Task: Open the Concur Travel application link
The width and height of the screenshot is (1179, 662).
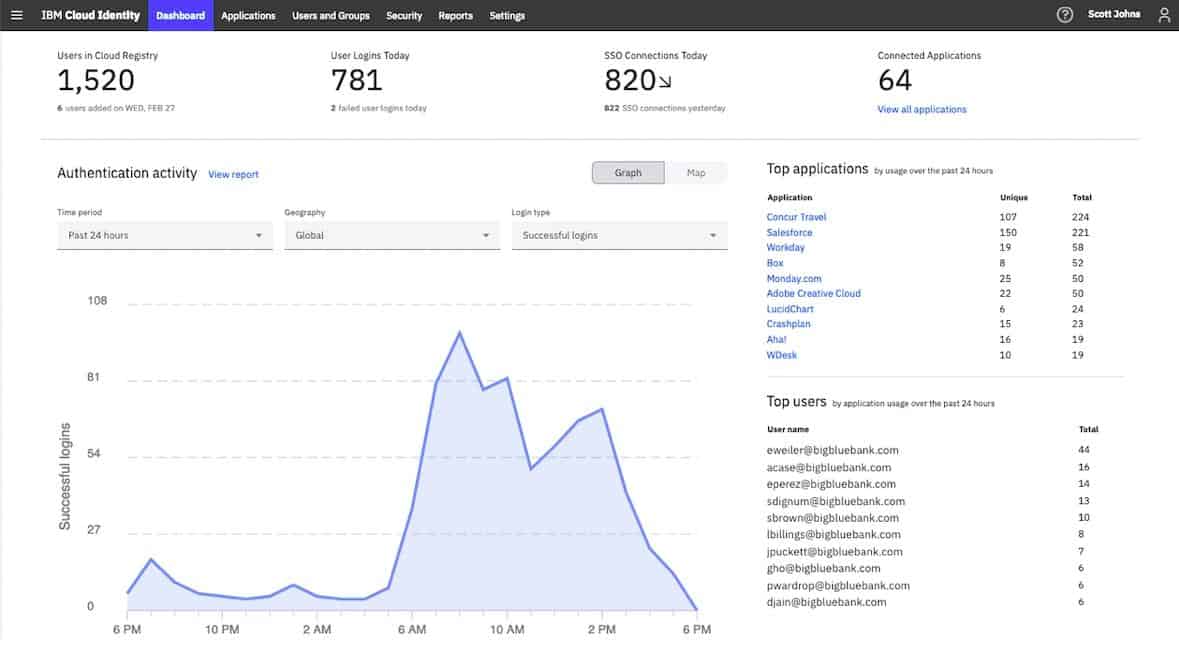Action: 796,217
